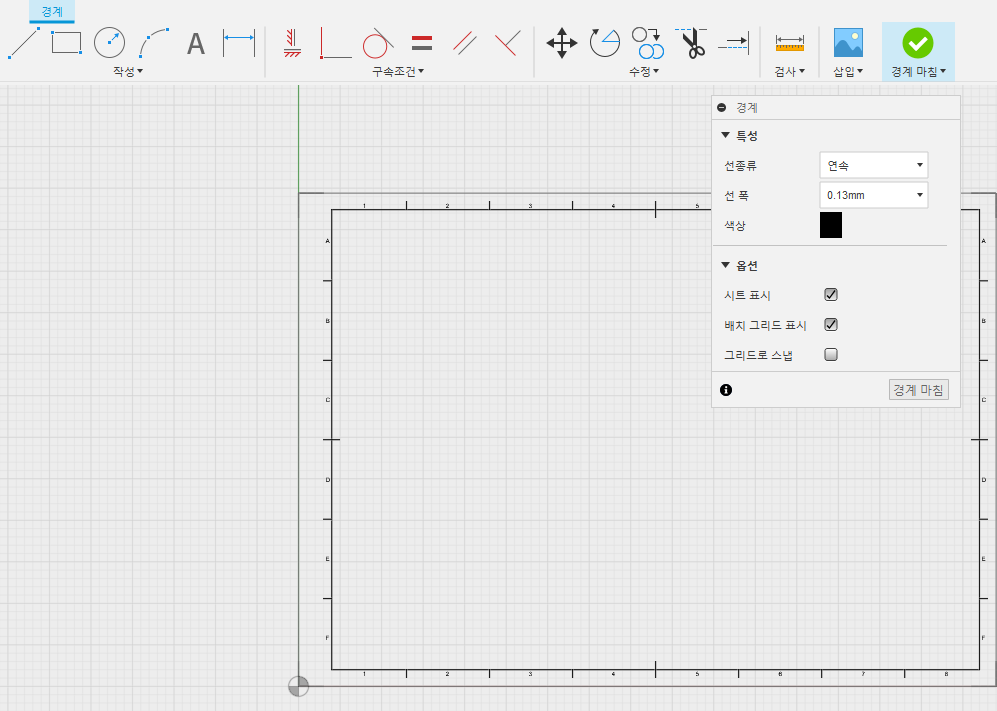Collapse the 옵션 section

725,265
